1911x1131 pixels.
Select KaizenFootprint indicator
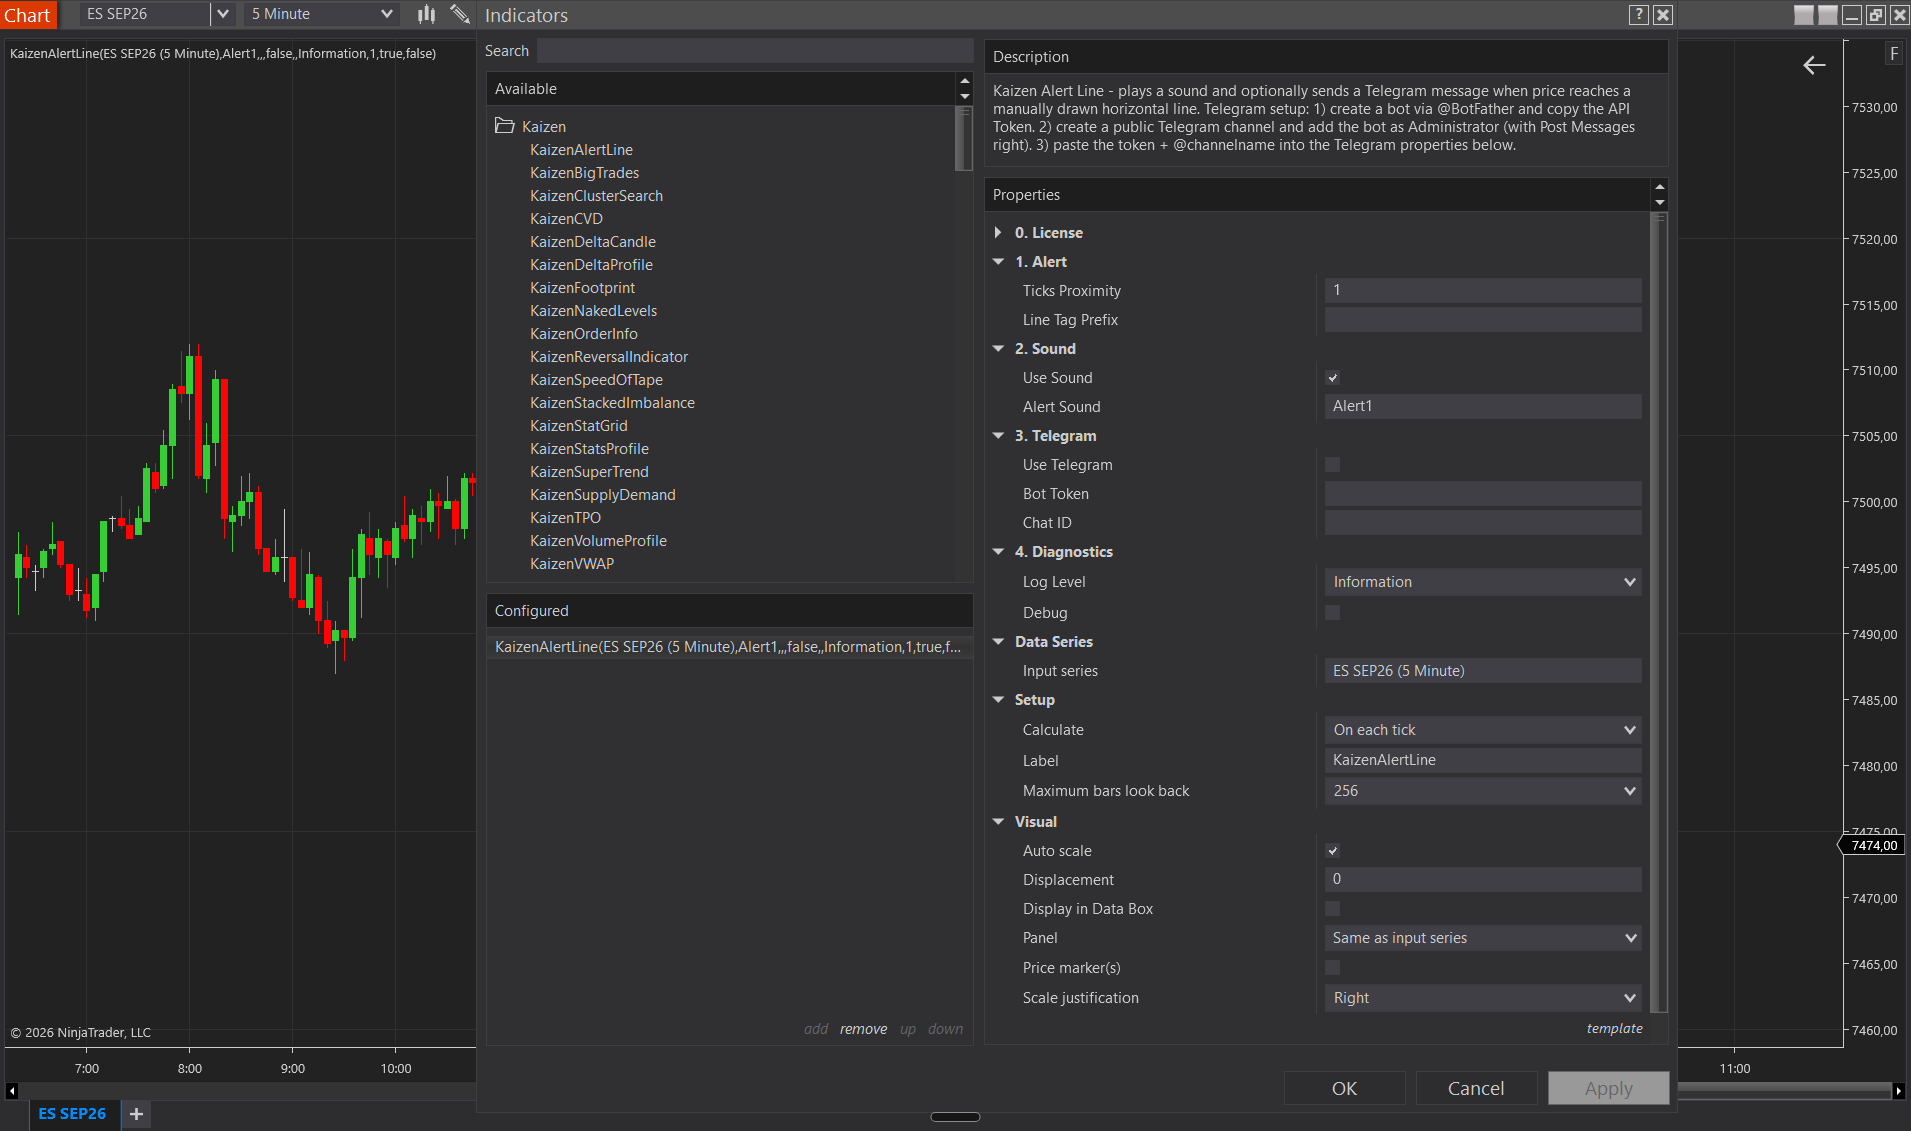click(582, 288)
